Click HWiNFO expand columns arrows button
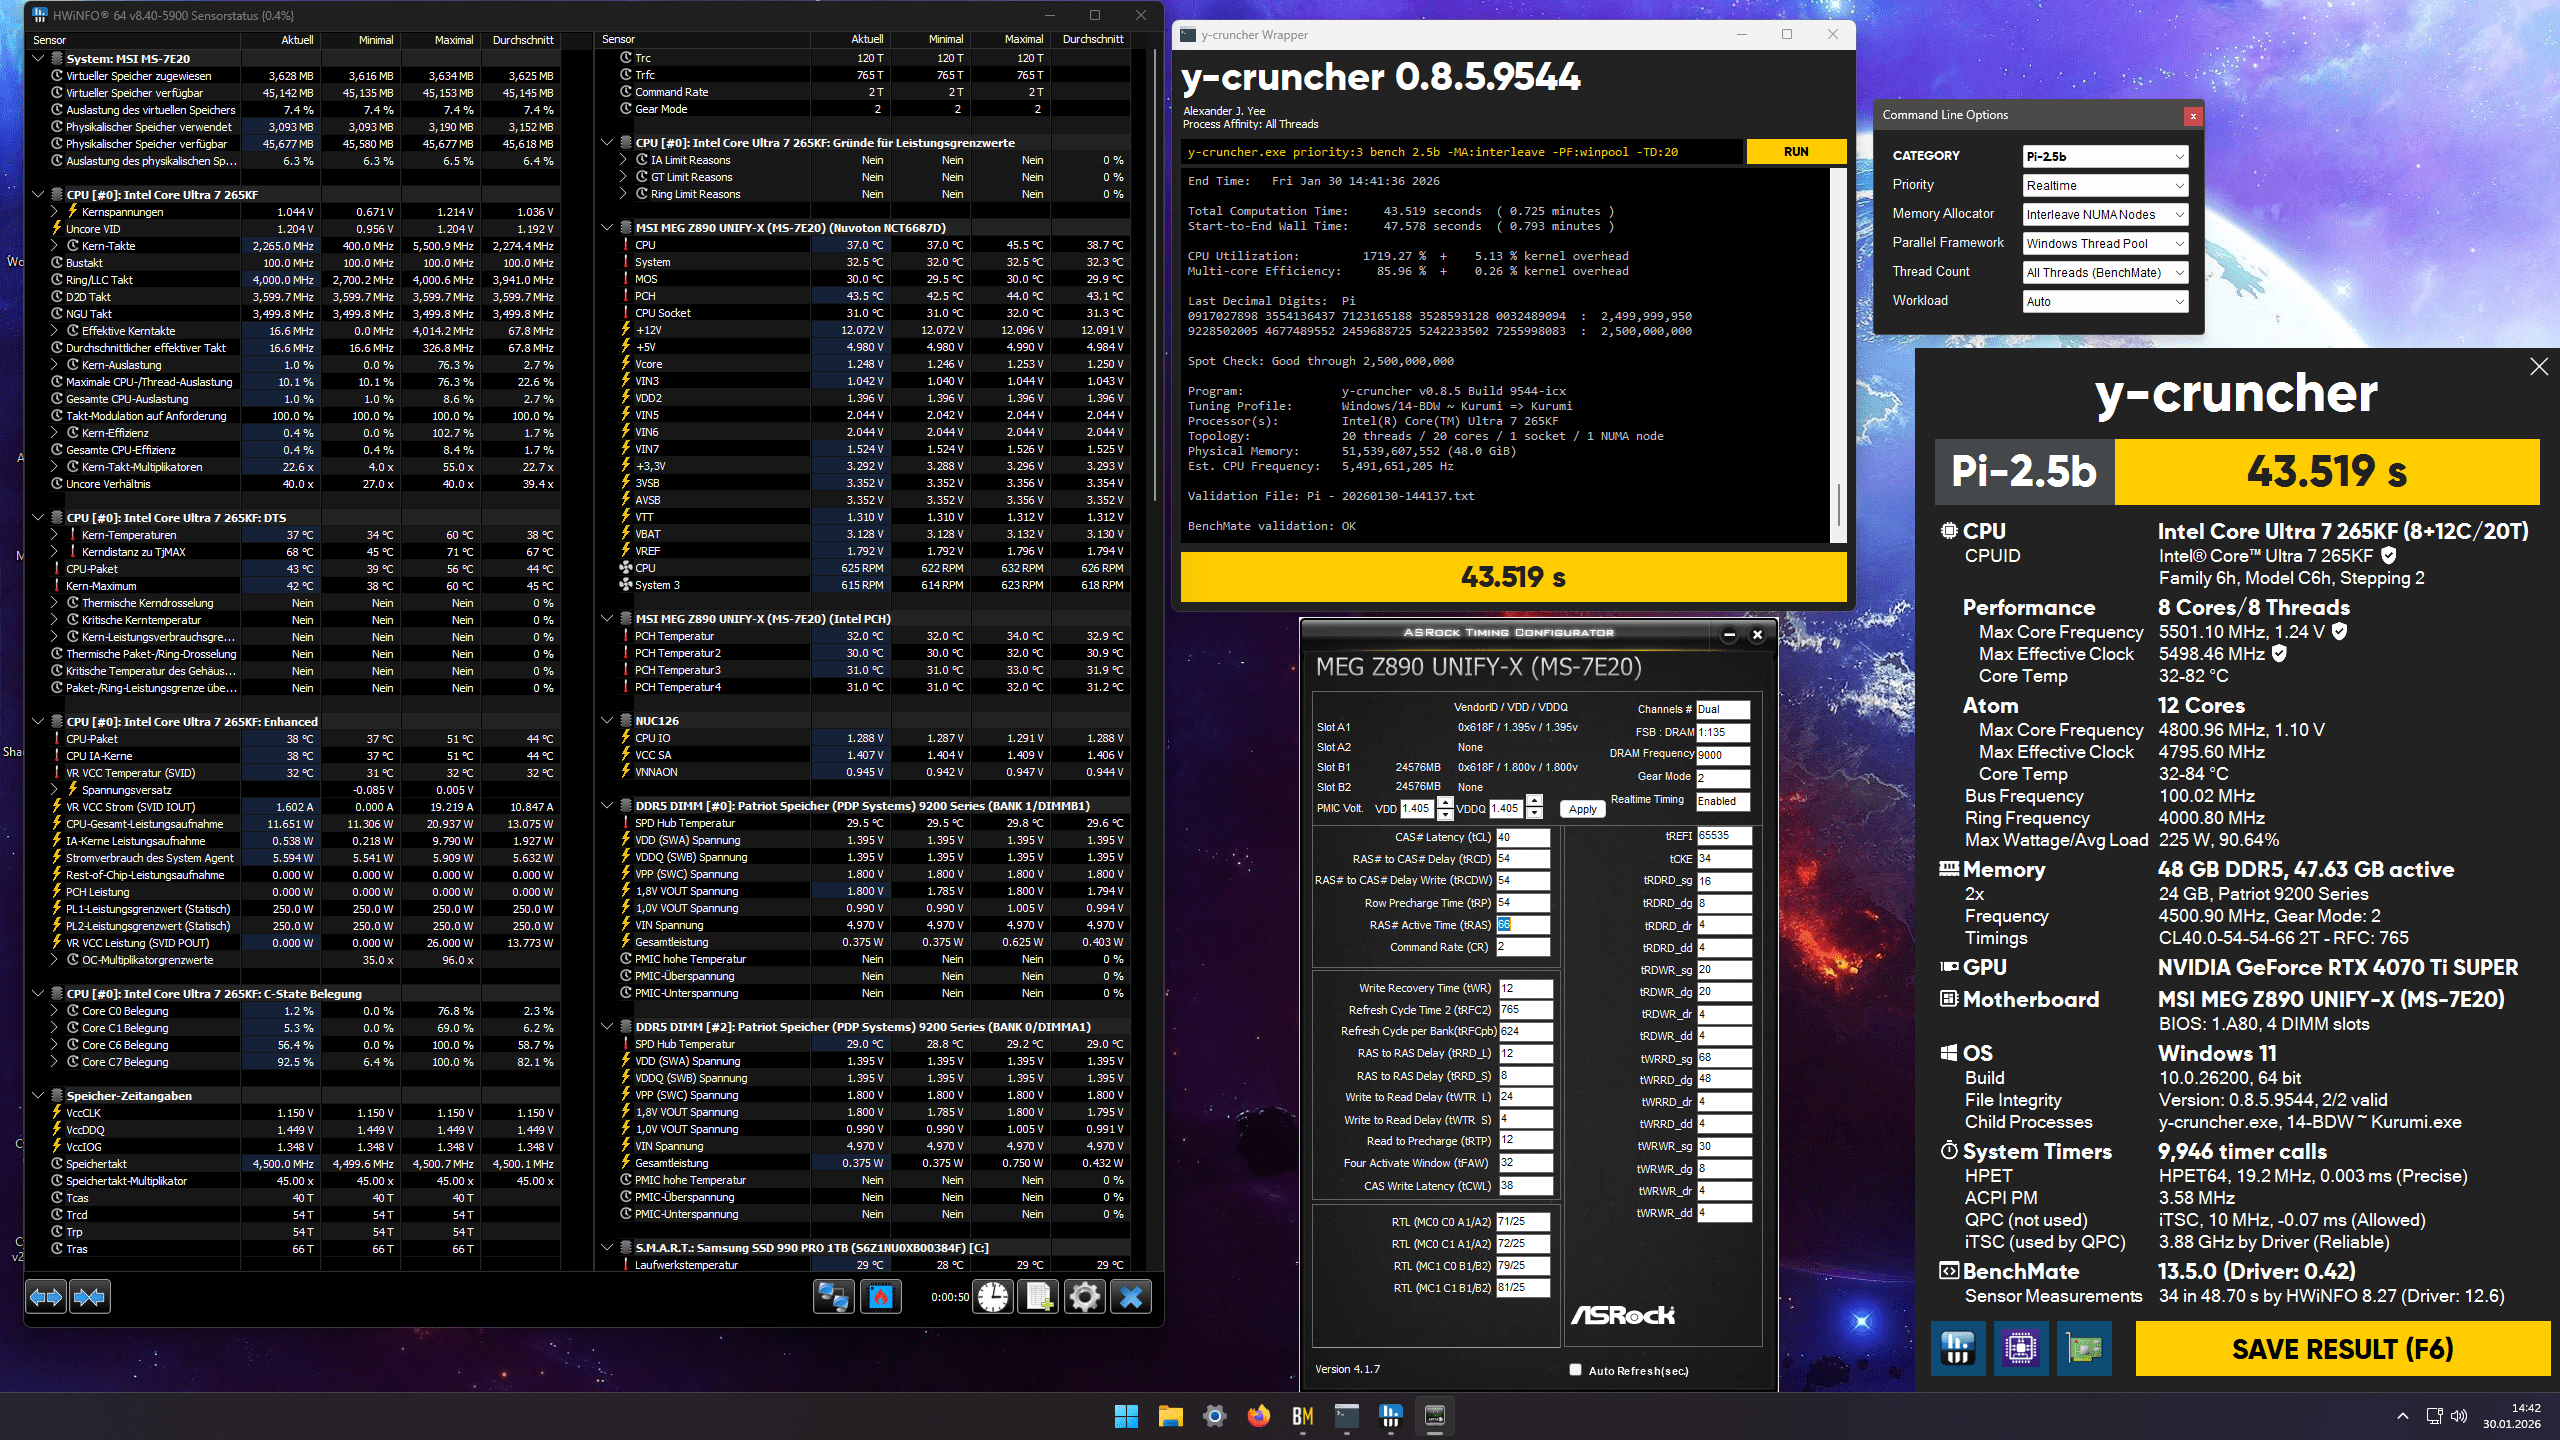 tap(46, 1297)
